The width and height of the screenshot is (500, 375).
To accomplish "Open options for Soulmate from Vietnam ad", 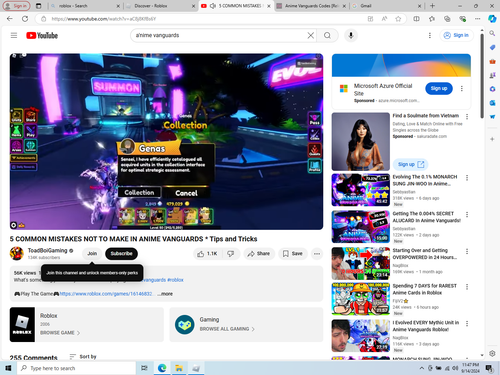I will tap(467, 116).
